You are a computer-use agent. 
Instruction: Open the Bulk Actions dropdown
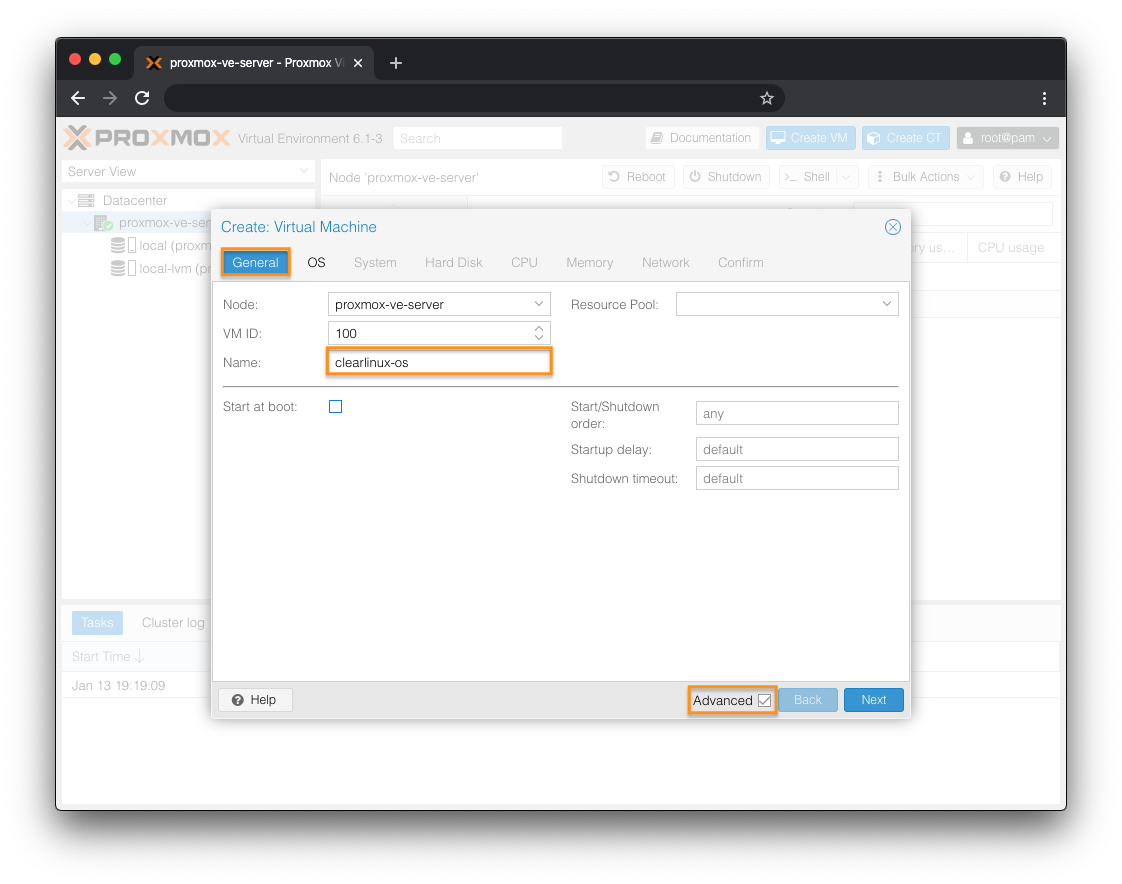926,177
